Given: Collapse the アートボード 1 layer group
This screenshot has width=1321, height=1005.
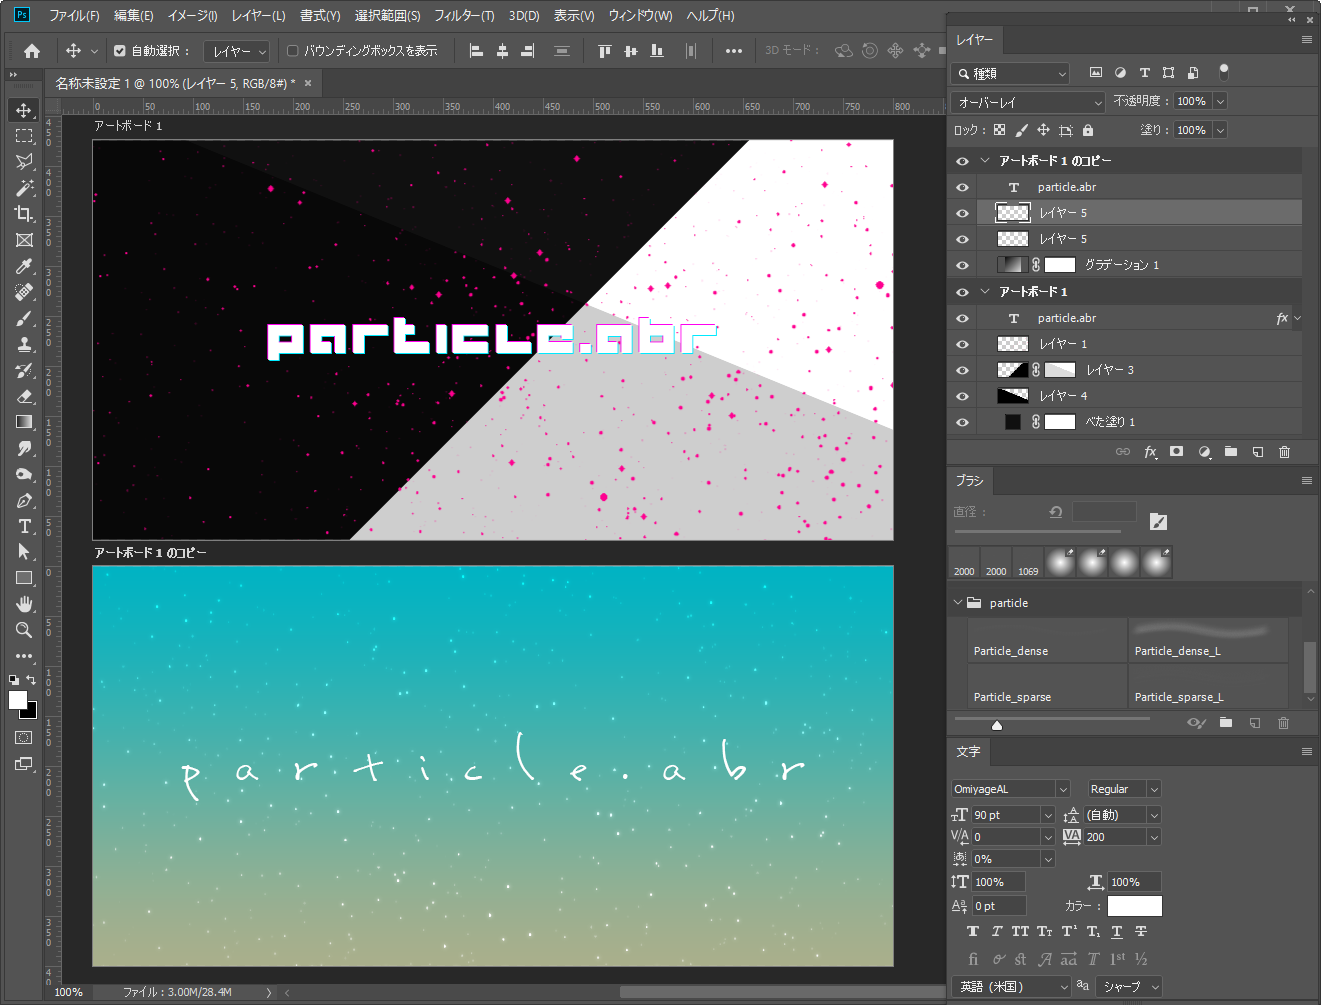Looking at the screenshot, I should [985, 292].
